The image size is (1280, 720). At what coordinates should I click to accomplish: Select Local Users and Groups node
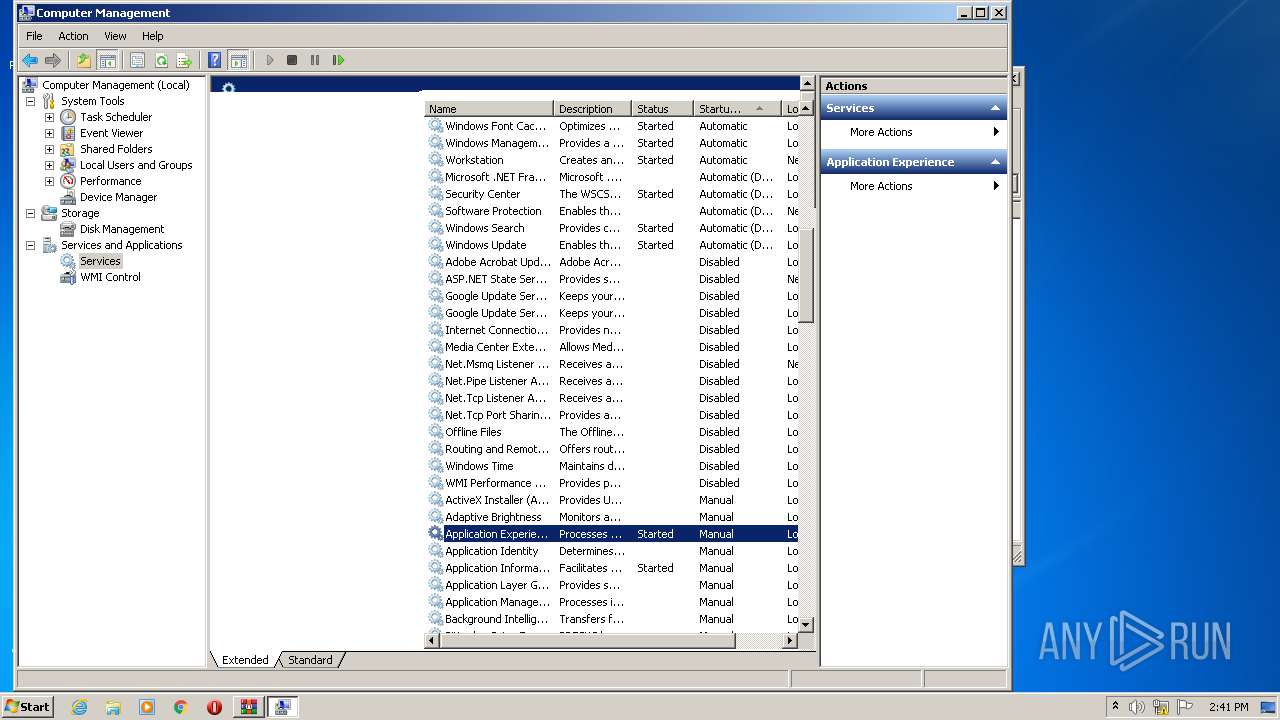[136, 165]
